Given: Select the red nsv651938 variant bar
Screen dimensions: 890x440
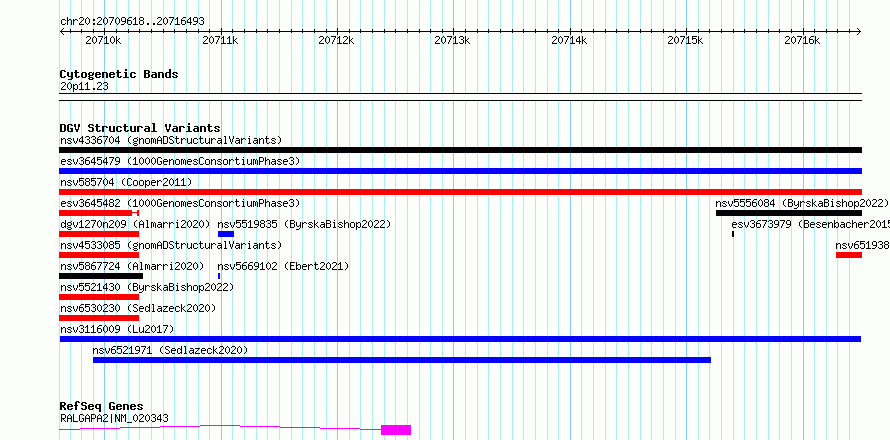Looking at the screenshot, I should click(849, 255).
